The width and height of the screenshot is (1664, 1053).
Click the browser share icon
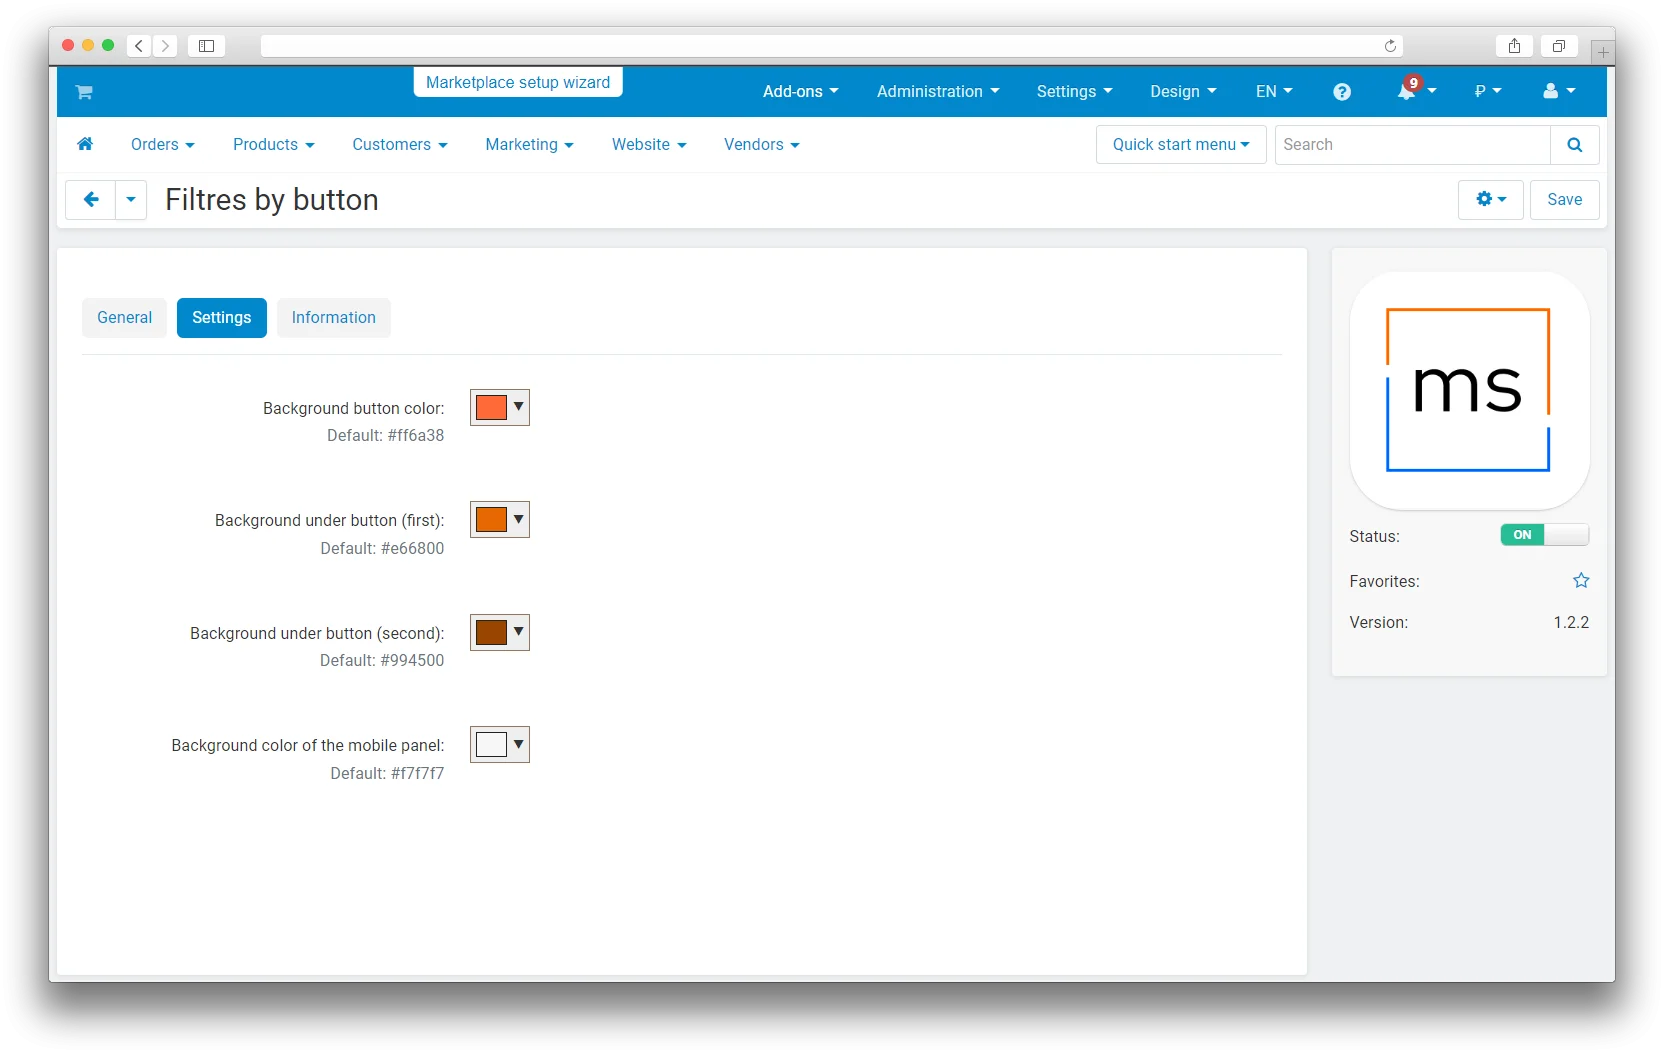click(x=1514, y=46)
